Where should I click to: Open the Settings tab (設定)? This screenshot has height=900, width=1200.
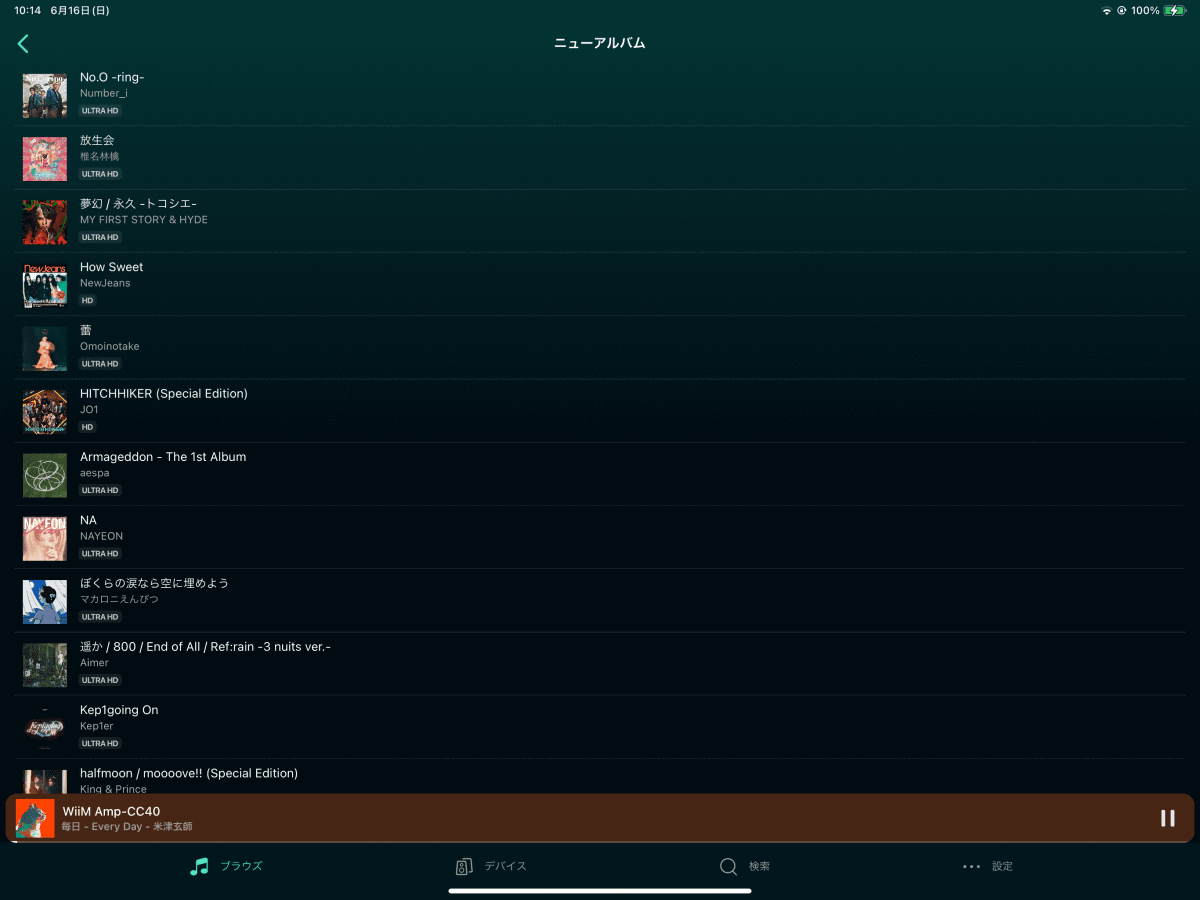[988, 866]
